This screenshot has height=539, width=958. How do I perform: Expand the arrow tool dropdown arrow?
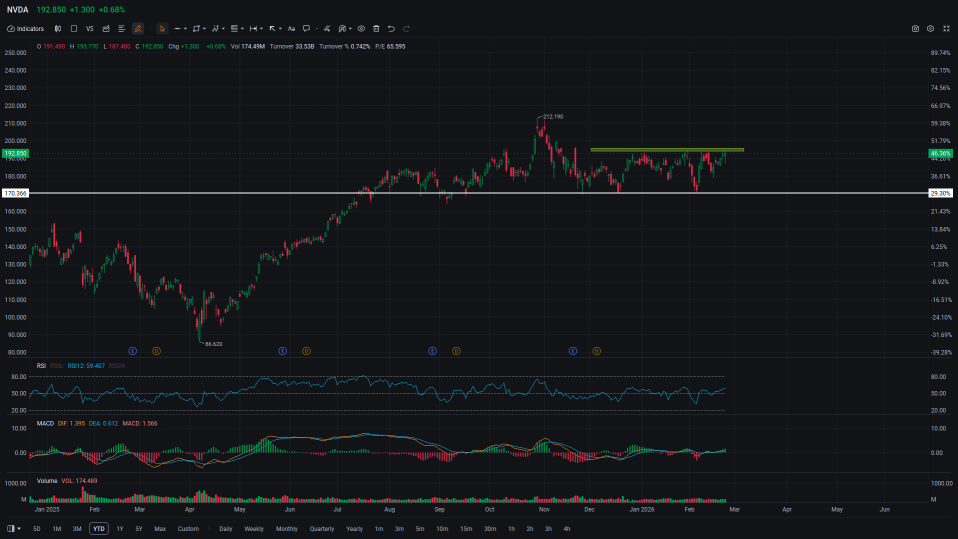coord(280,29)
